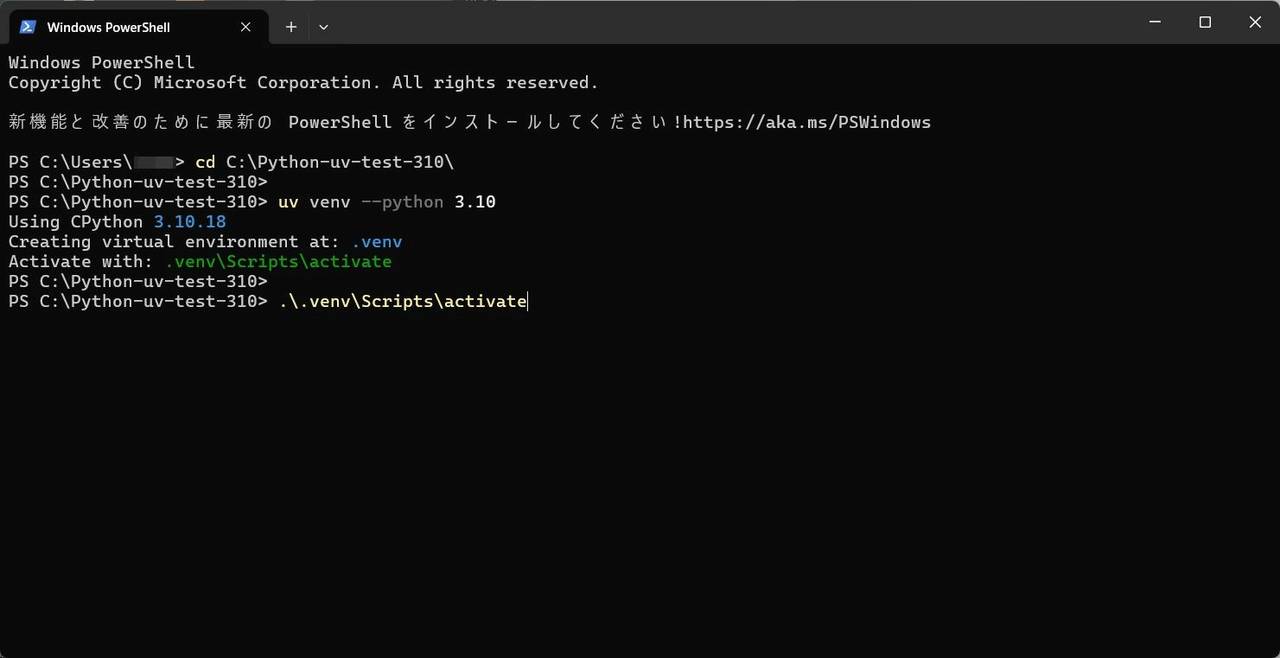Image resolution: width=1280 pixels, height=658 pixels.
Task: Expand the new tab profile dropdown chevron
Action: 323,27
